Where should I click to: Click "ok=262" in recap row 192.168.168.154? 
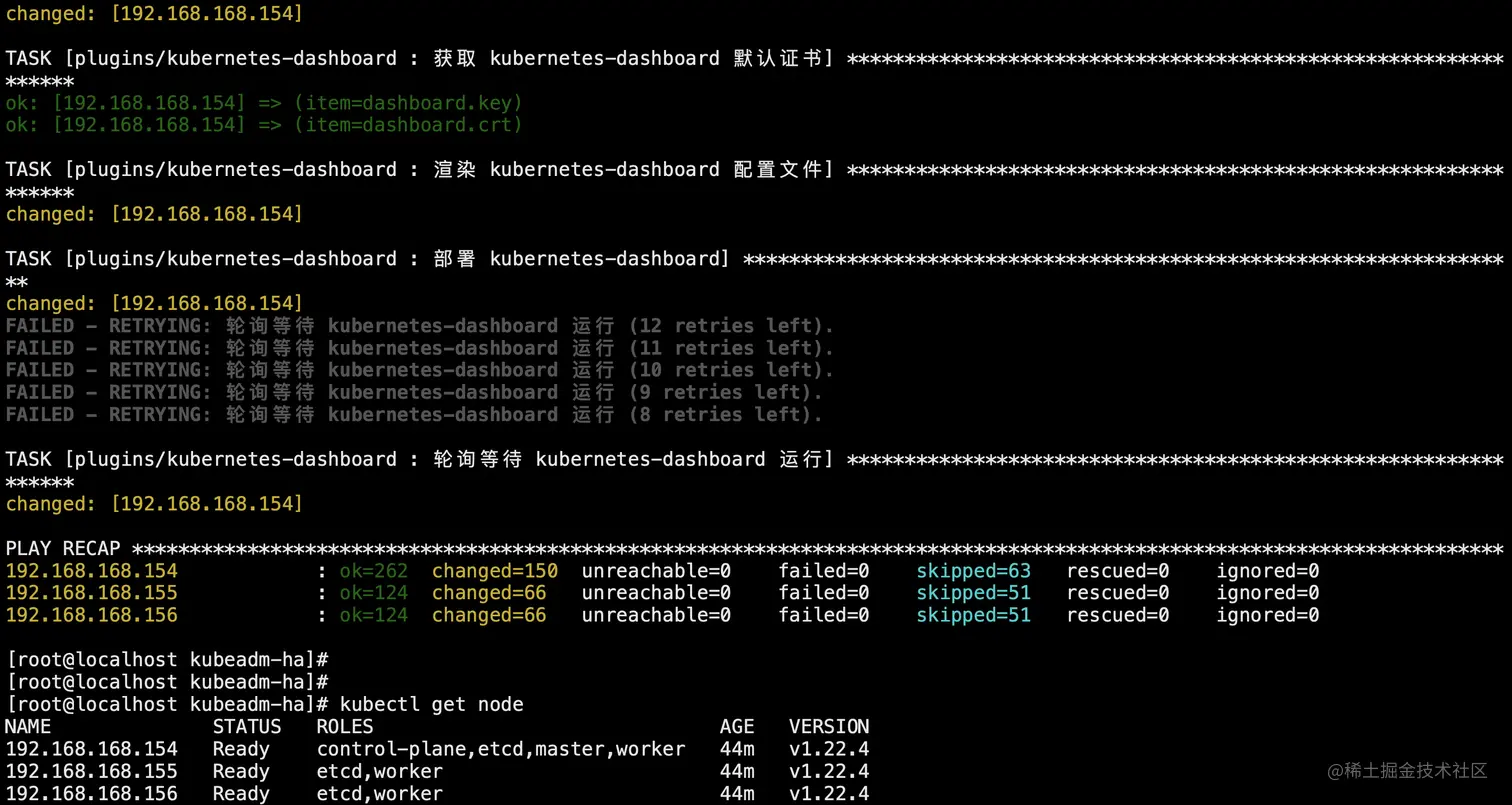point(374,571)
